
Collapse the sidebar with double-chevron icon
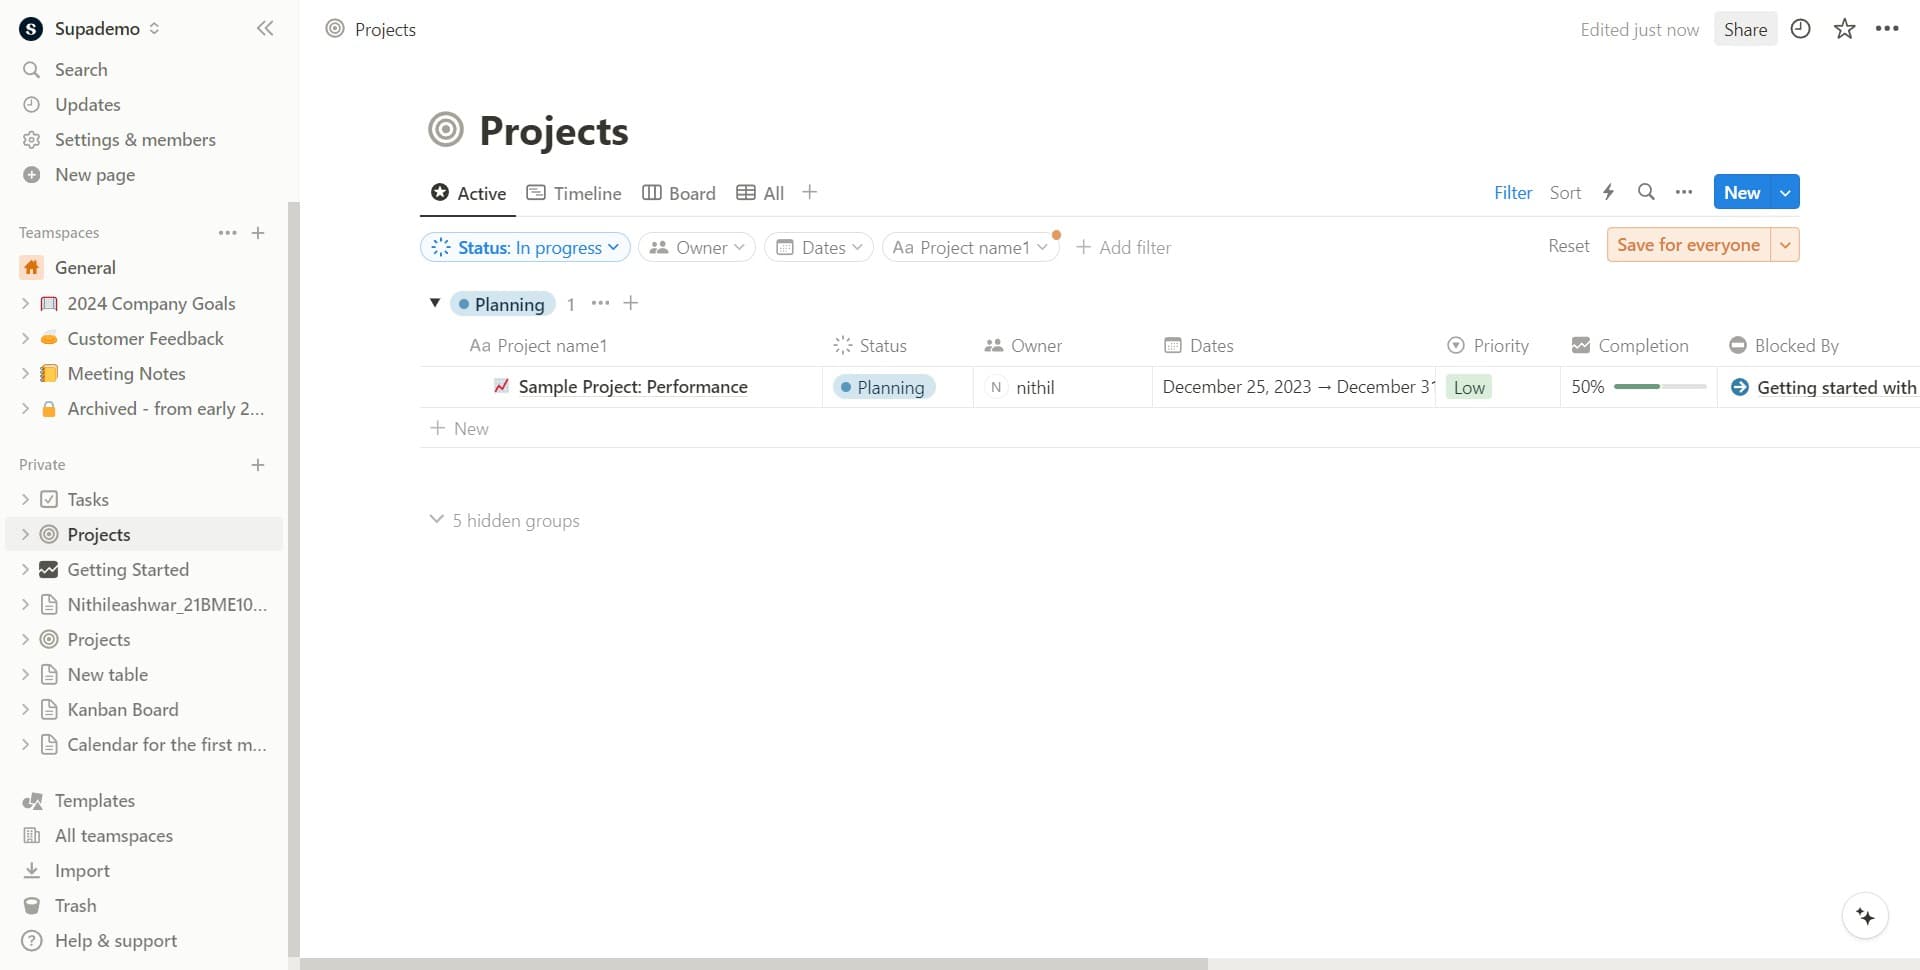(265, 29)
